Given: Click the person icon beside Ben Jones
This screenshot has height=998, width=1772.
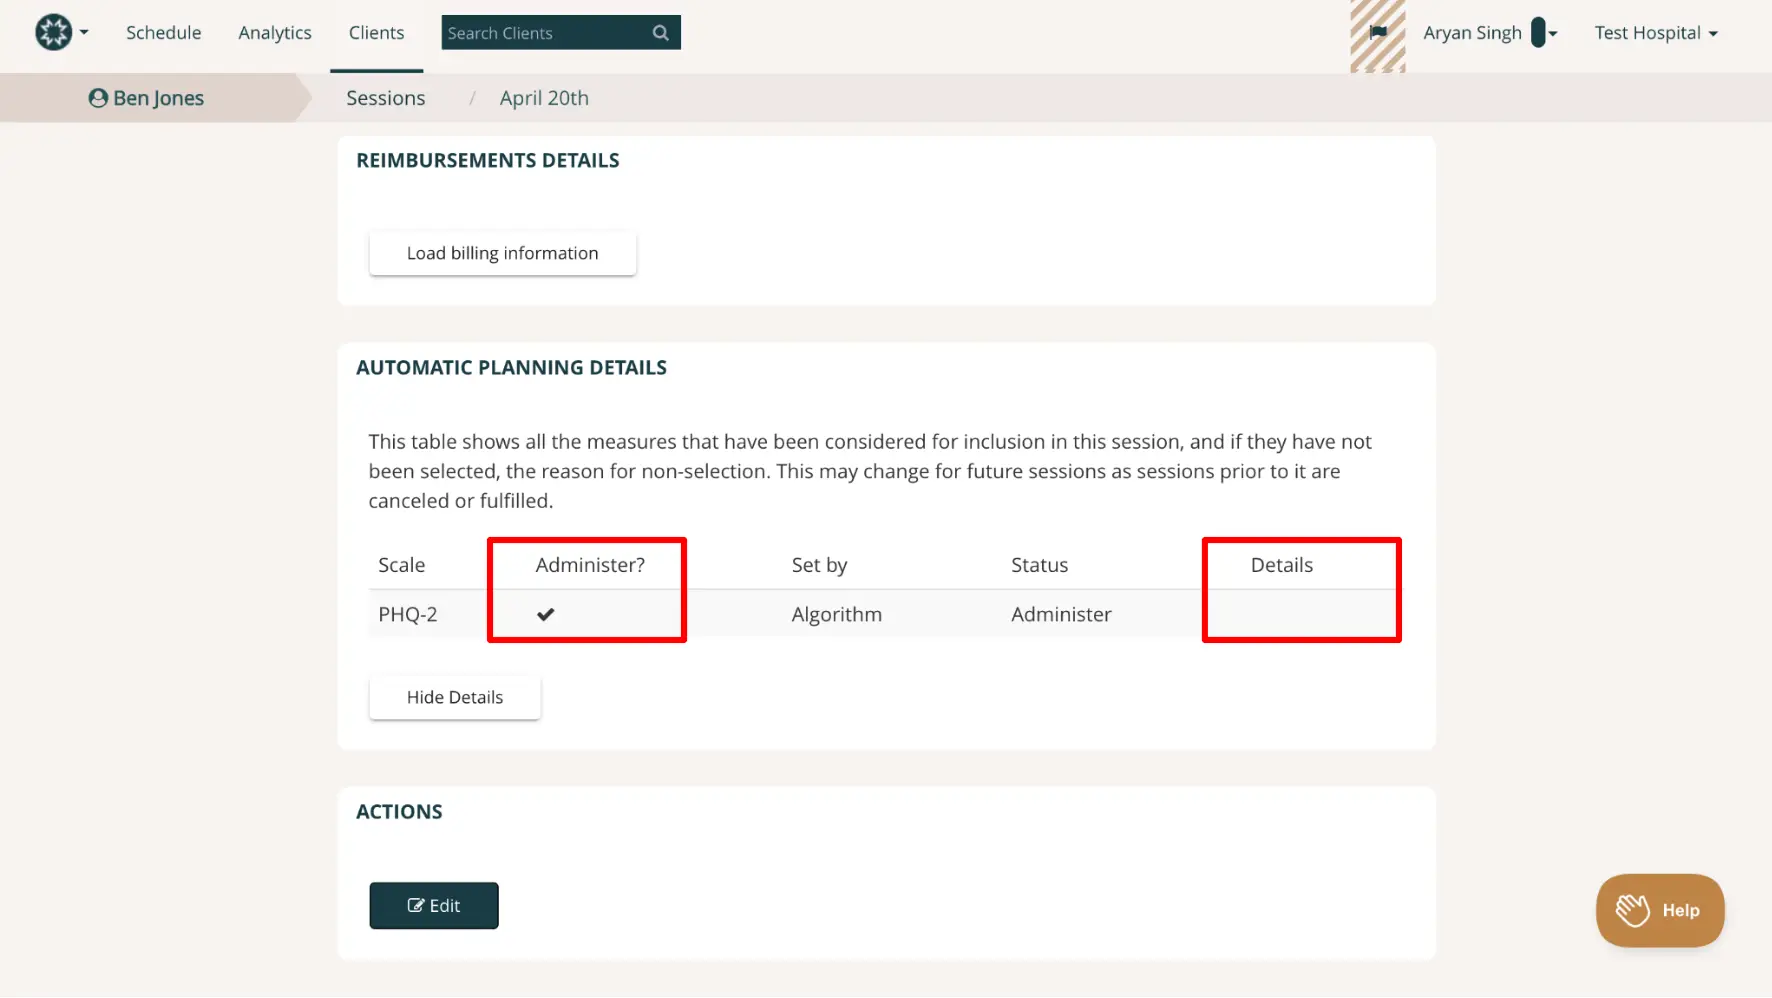Looking at the screenshot, I should tap(97, 97).
